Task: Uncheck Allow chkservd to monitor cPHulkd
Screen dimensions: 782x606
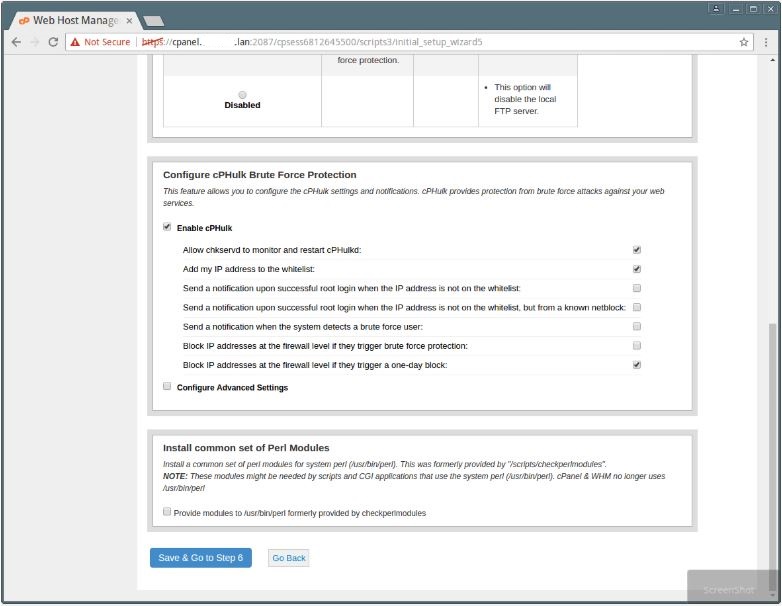Action: click(637, 249)
